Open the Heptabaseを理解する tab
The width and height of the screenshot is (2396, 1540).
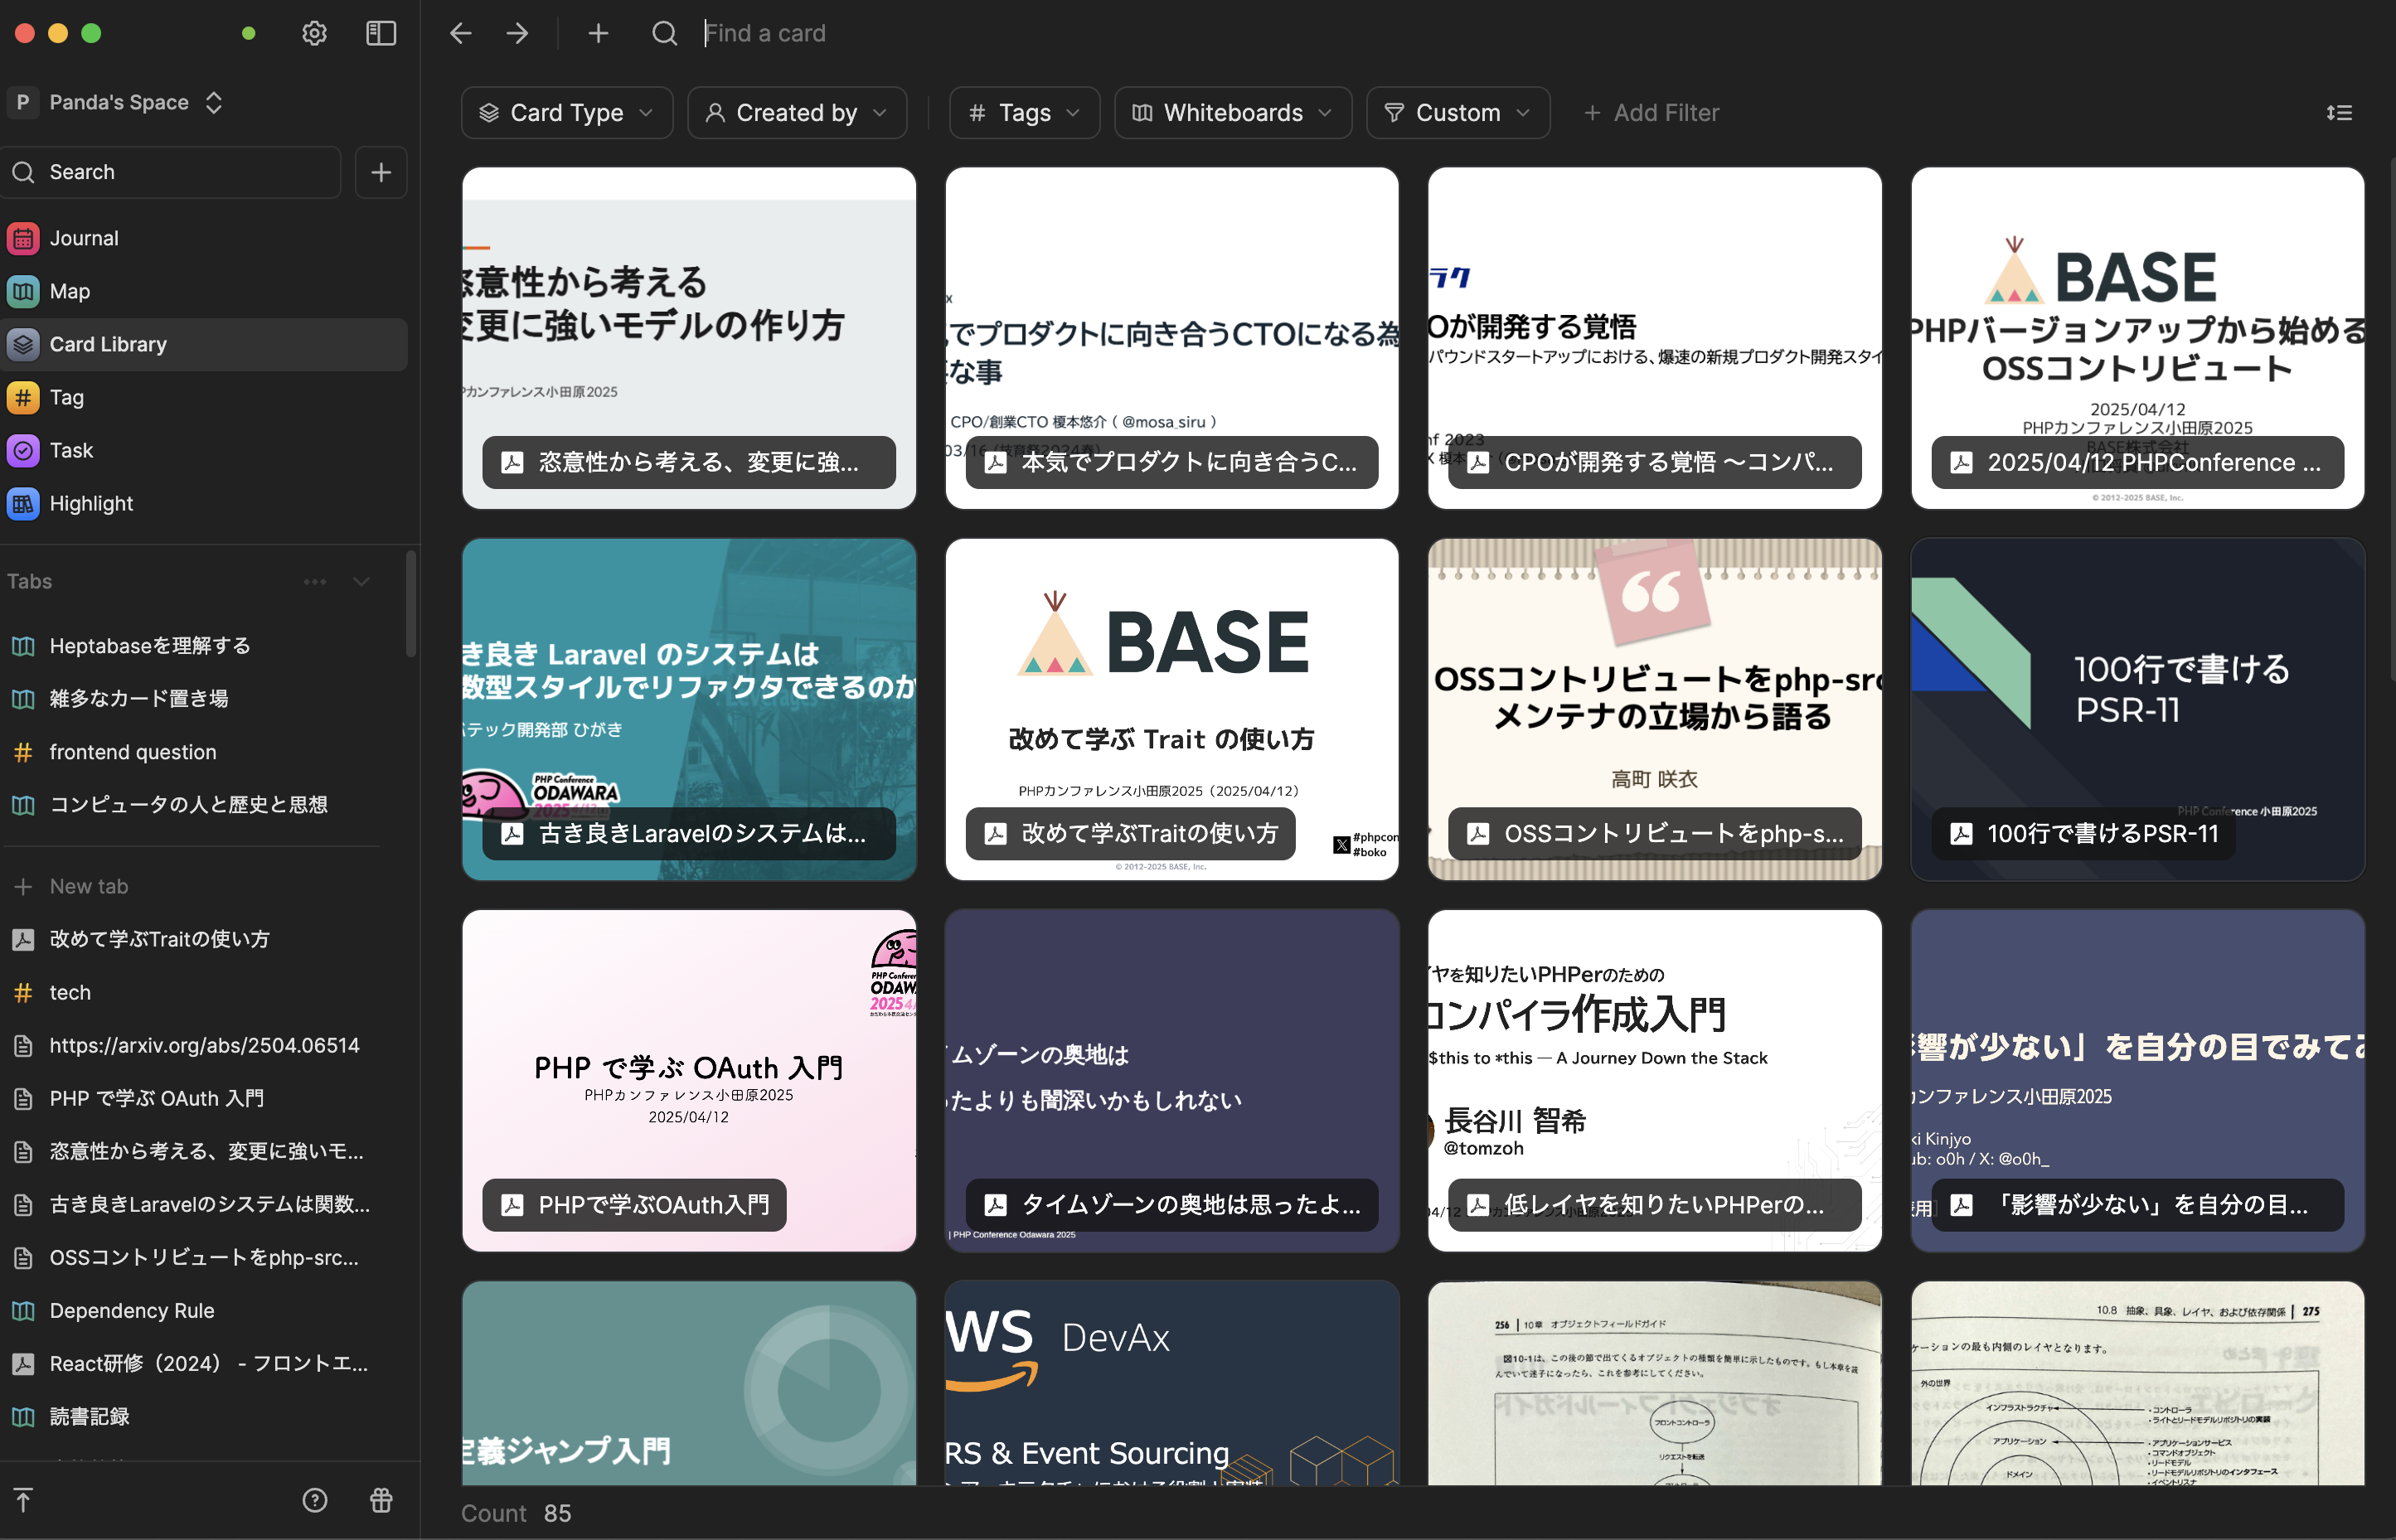click(x=150, y=645)
